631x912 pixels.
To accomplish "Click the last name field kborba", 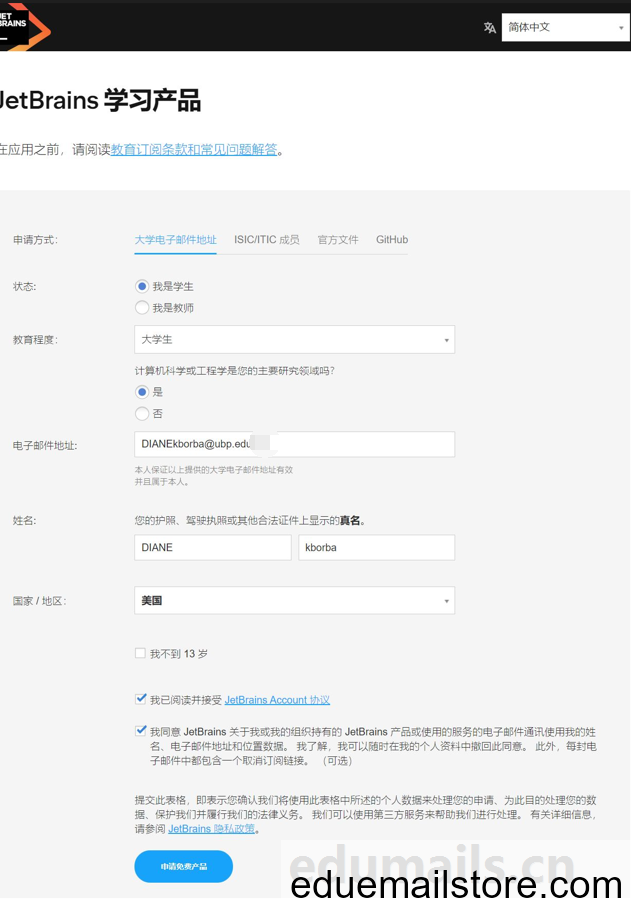I will coord(376,548).
